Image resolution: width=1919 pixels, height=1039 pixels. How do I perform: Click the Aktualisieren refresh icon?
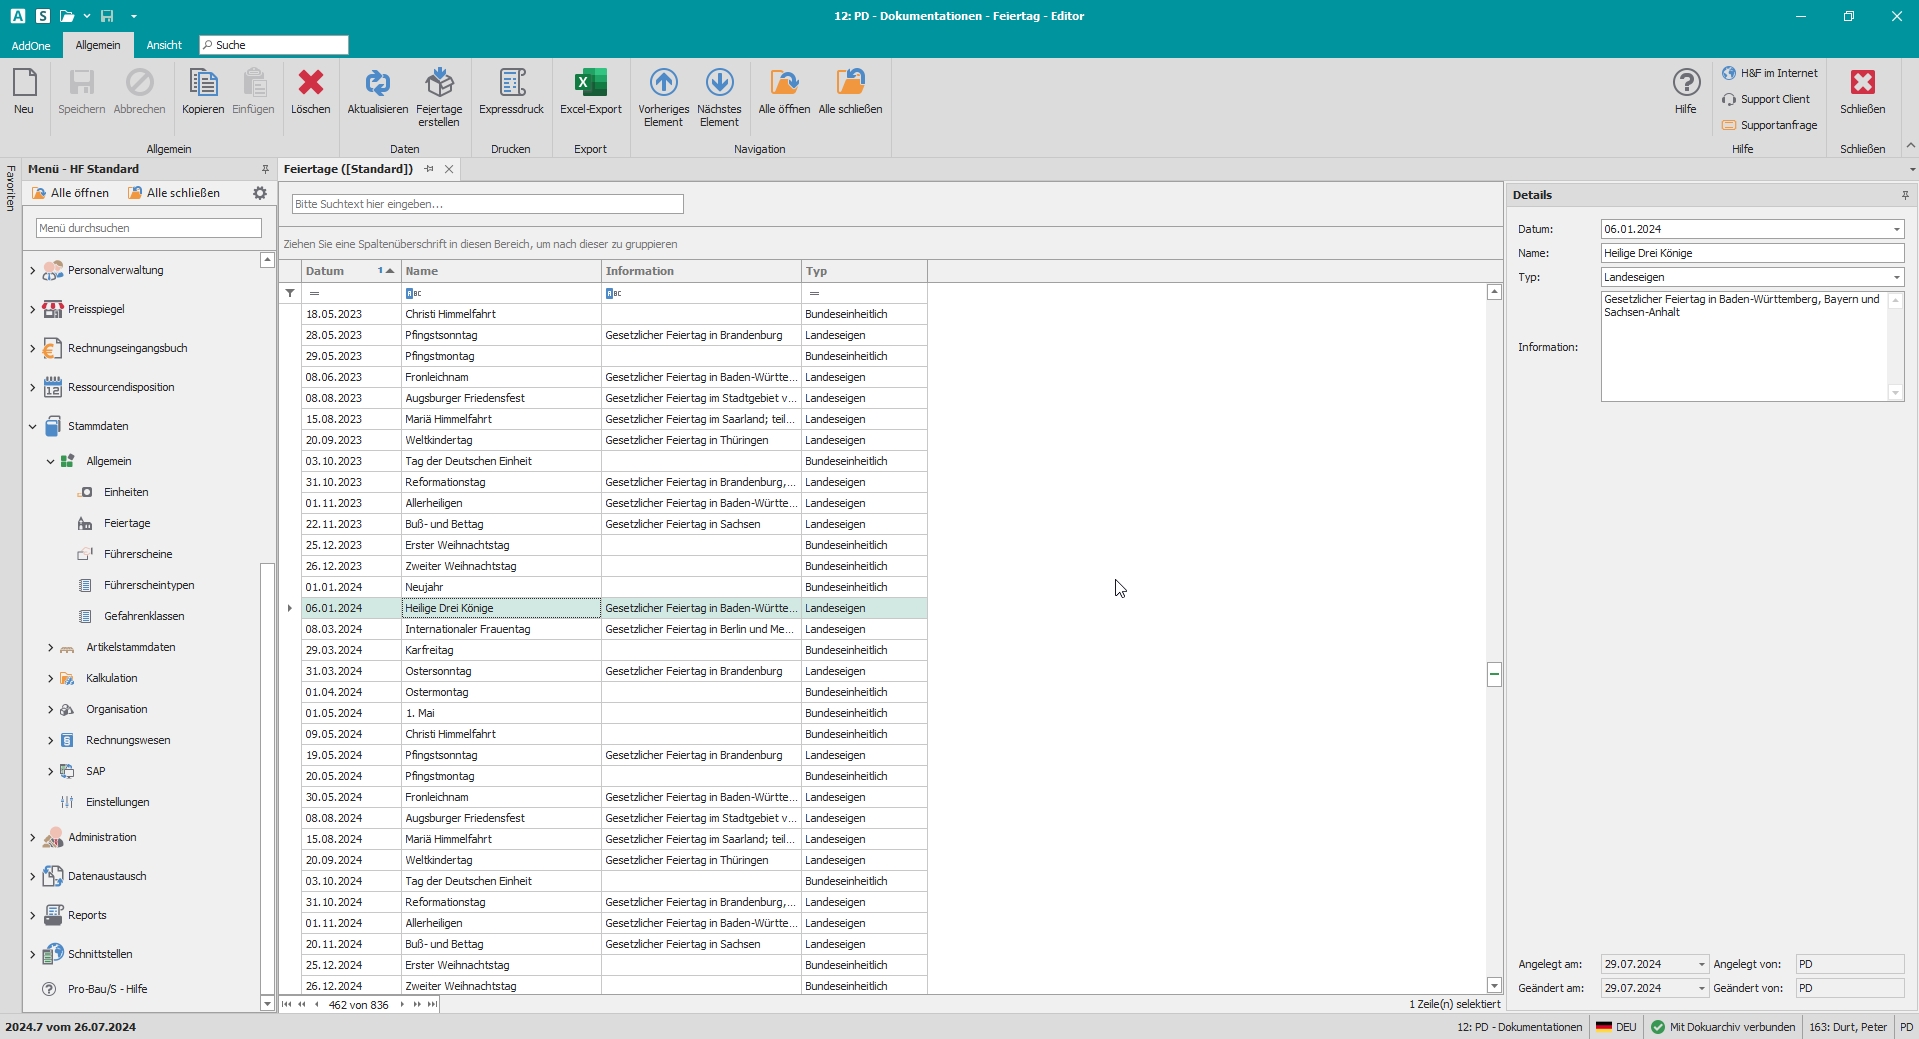377,84
